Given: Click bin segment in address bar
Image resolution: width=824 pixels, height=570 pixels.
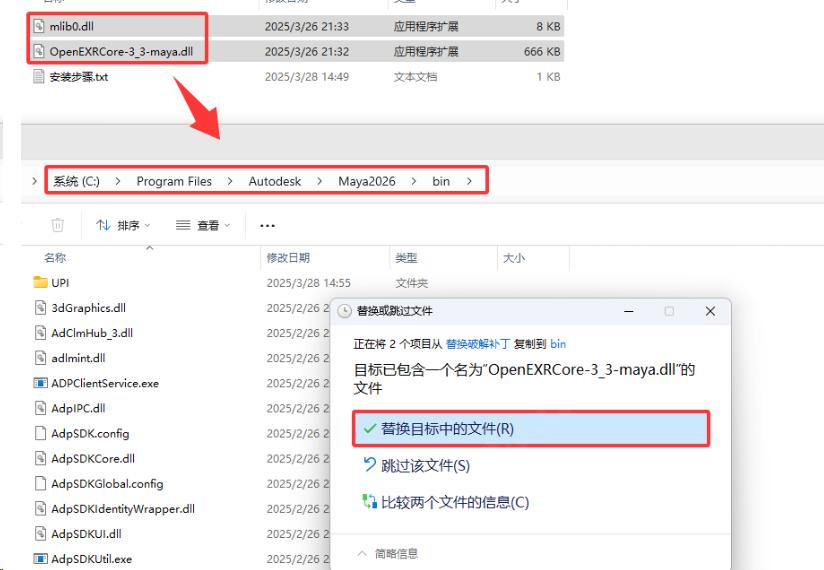Looking at the screenshot, I should 441,181.
